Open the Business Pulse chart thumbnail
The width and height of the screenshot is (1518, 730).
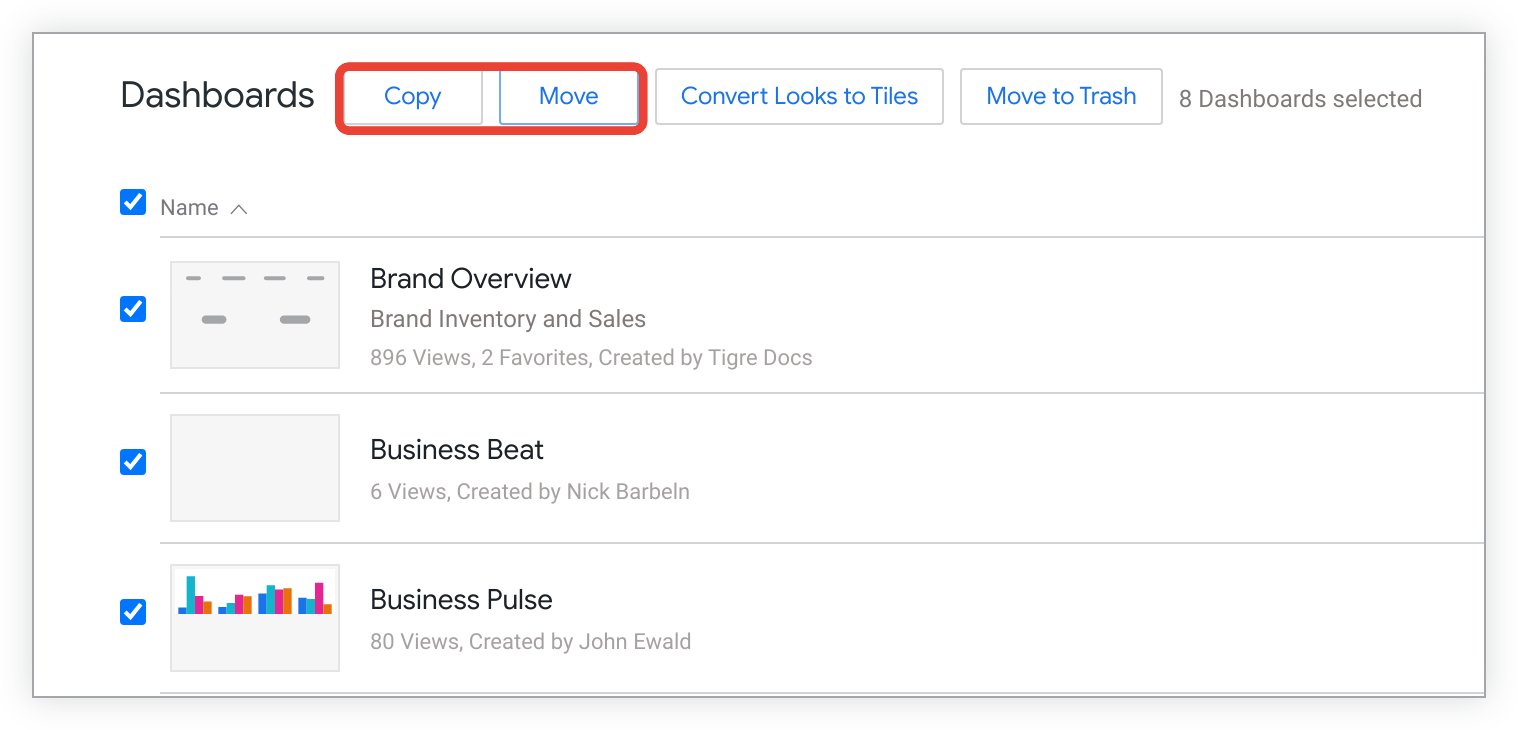tap(255, 617)
